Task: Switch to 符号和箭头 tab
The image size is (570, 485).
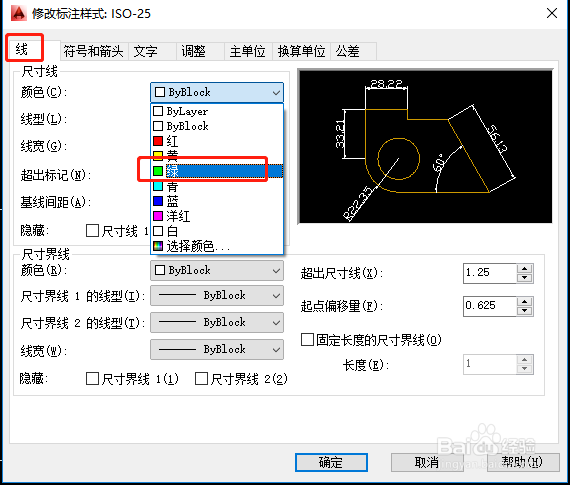Action: click(93, 51)
